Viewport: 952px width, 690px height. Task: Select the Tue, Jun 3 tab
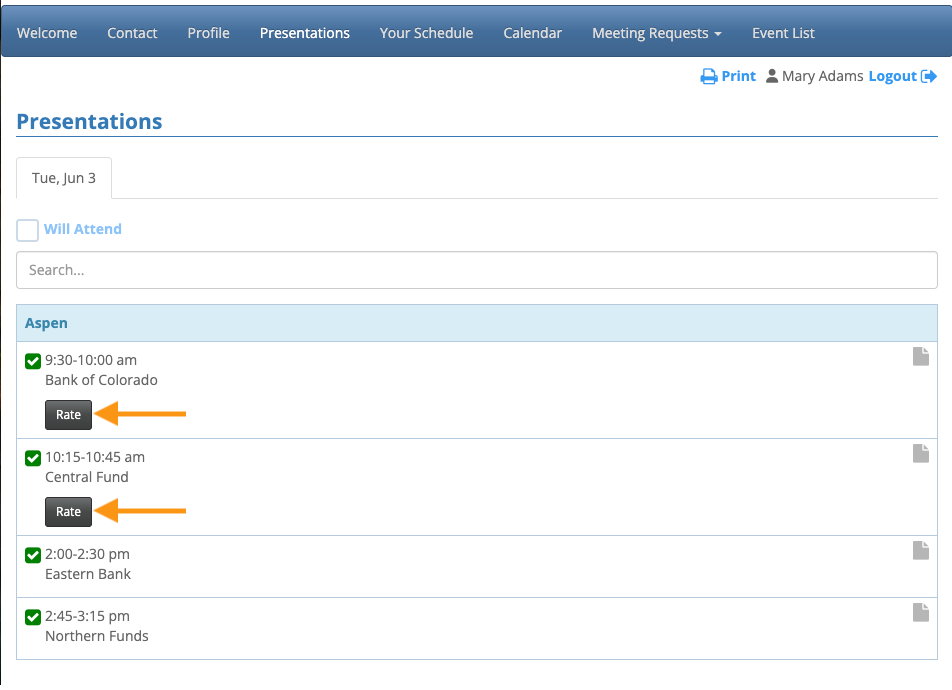[x=64, y=178]
